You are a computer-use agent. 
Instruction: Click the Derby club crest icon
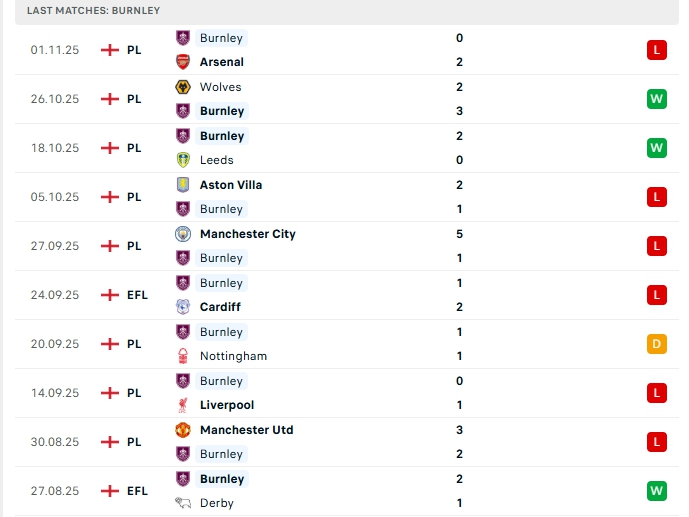[183, 503]
